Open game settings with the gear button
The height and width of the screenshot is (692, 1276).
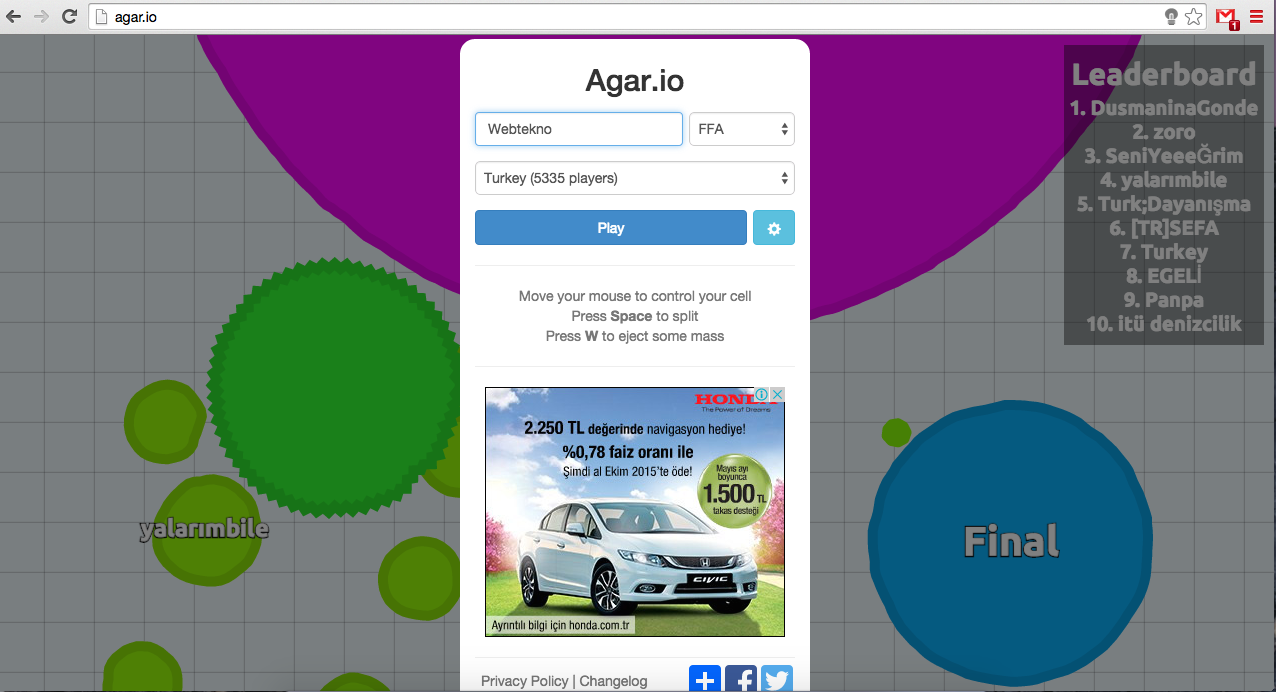pos(774,228)
